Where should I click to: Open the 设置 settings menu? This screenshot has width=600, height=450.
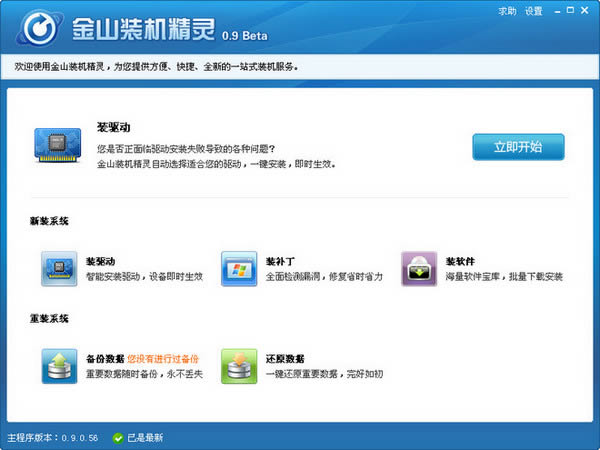click(x=533, y=11)
